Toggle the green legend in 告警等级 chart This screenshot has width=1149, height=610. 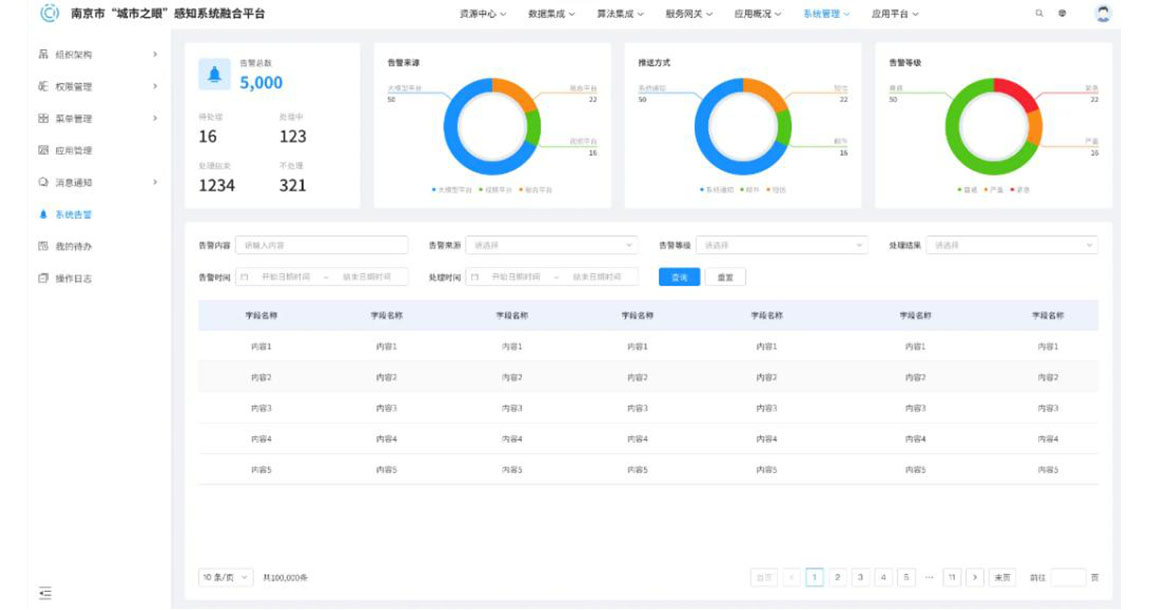[964, 189]
